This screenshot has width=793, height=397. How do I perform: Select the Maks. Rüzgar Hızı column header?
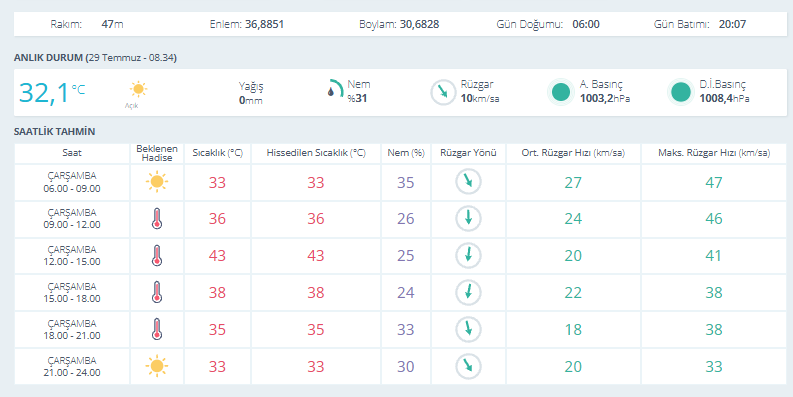point(714,153)
